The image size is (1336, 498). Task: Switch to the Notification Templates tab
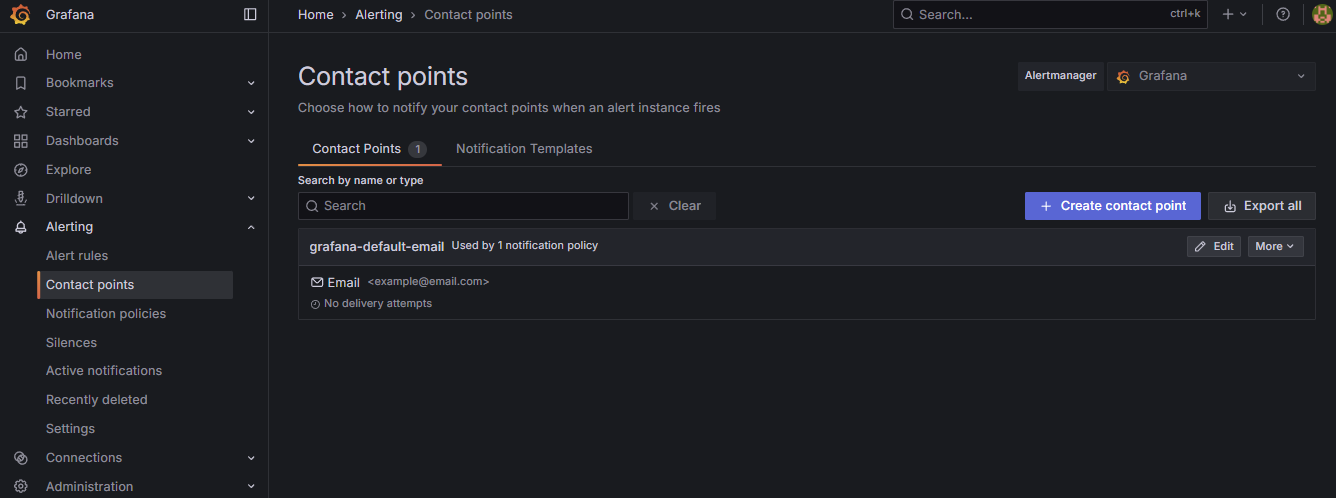point(524,149)
